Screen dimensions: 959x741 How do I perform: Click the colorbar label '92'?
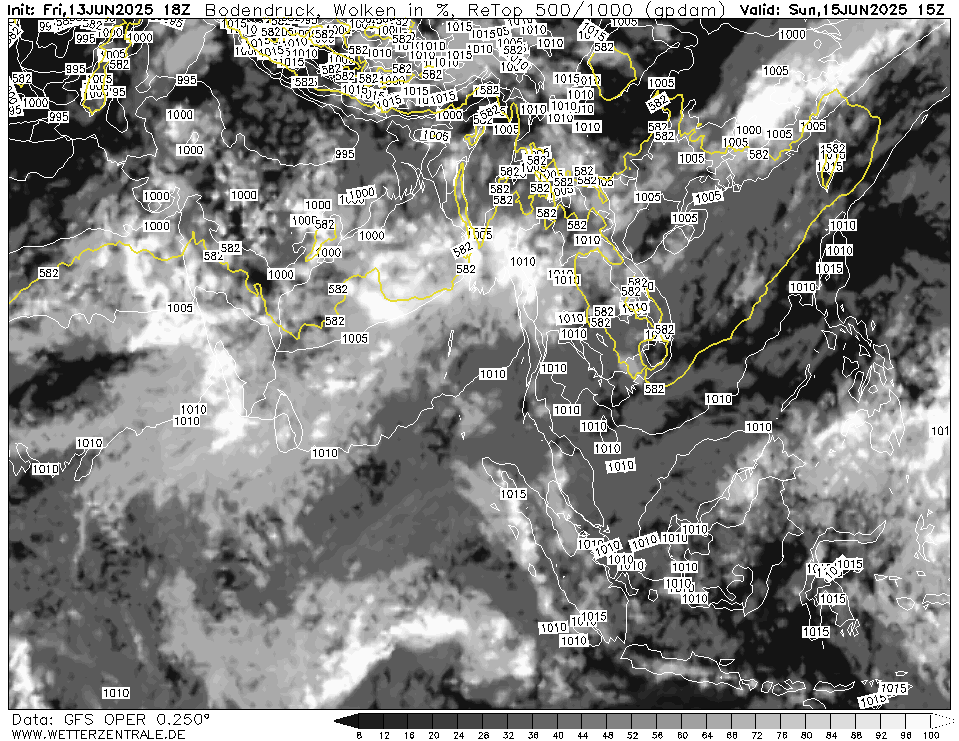coord(881,735)
